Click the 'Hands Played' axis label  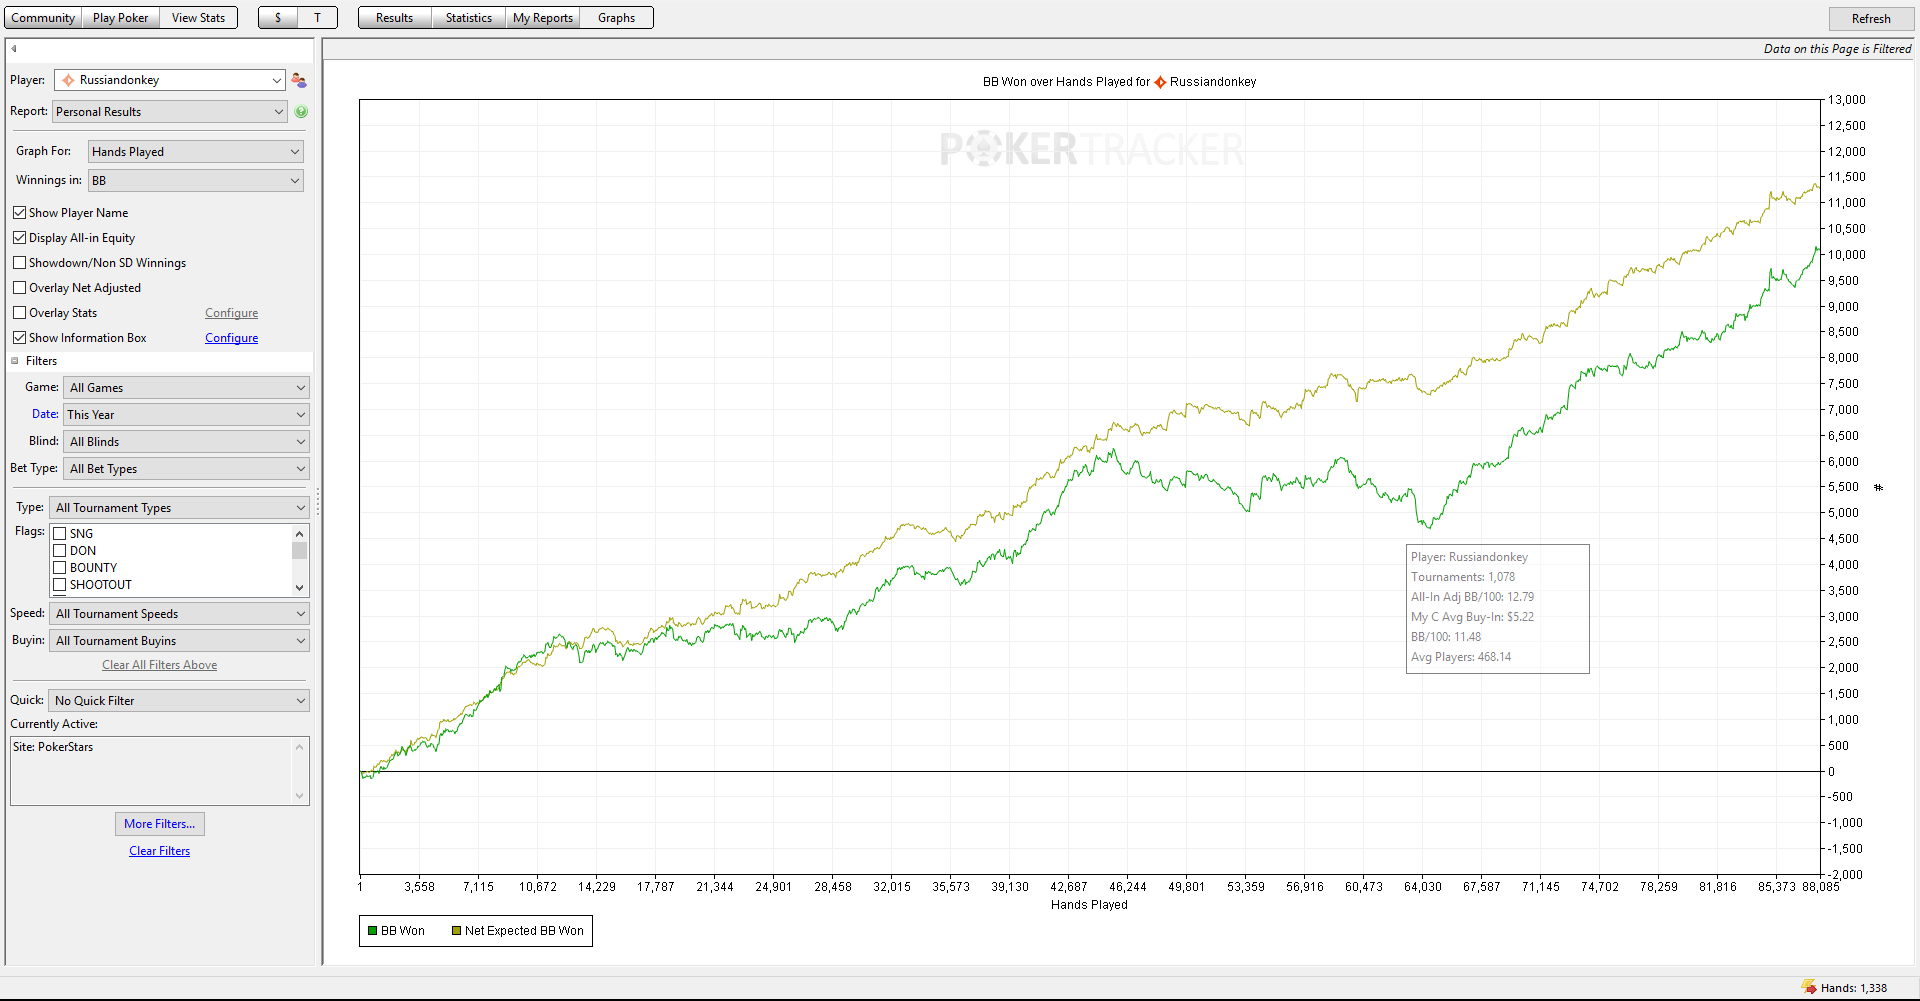tap(1089, 905)
